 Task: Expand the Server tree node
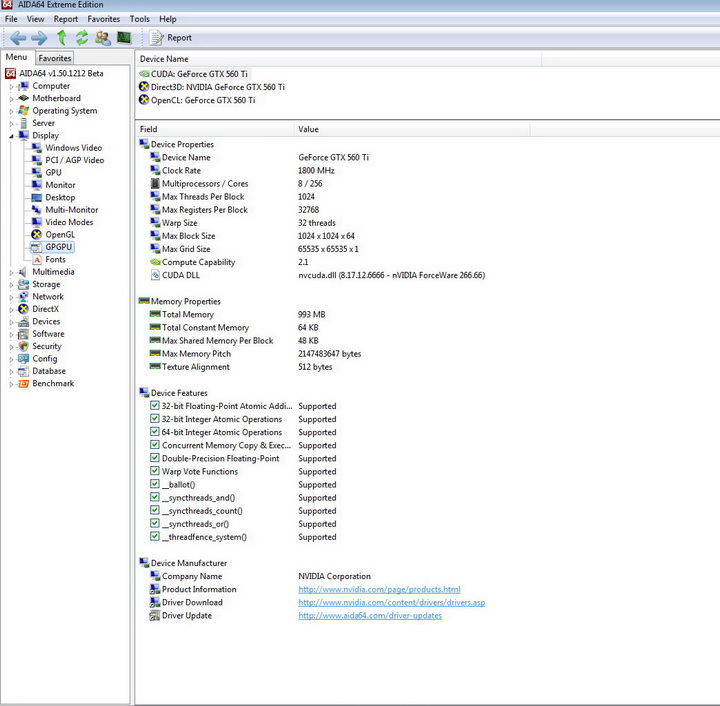pyautogui.click(x=11, y=123)
